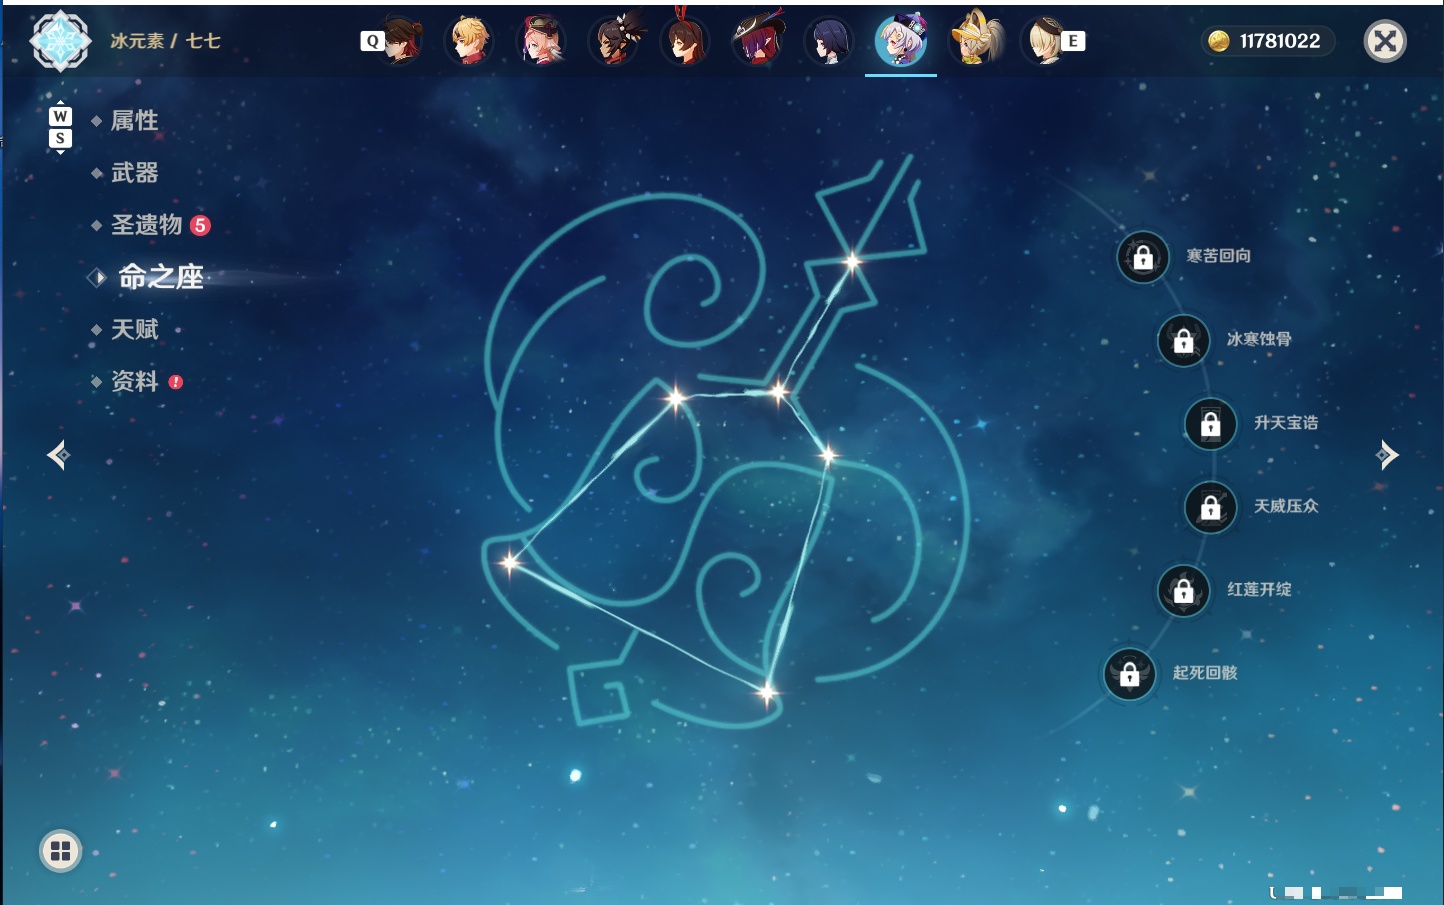Choose the character portrait with red bunny ears
This screenshot has width=1444, height=905.
click(686, 39)
